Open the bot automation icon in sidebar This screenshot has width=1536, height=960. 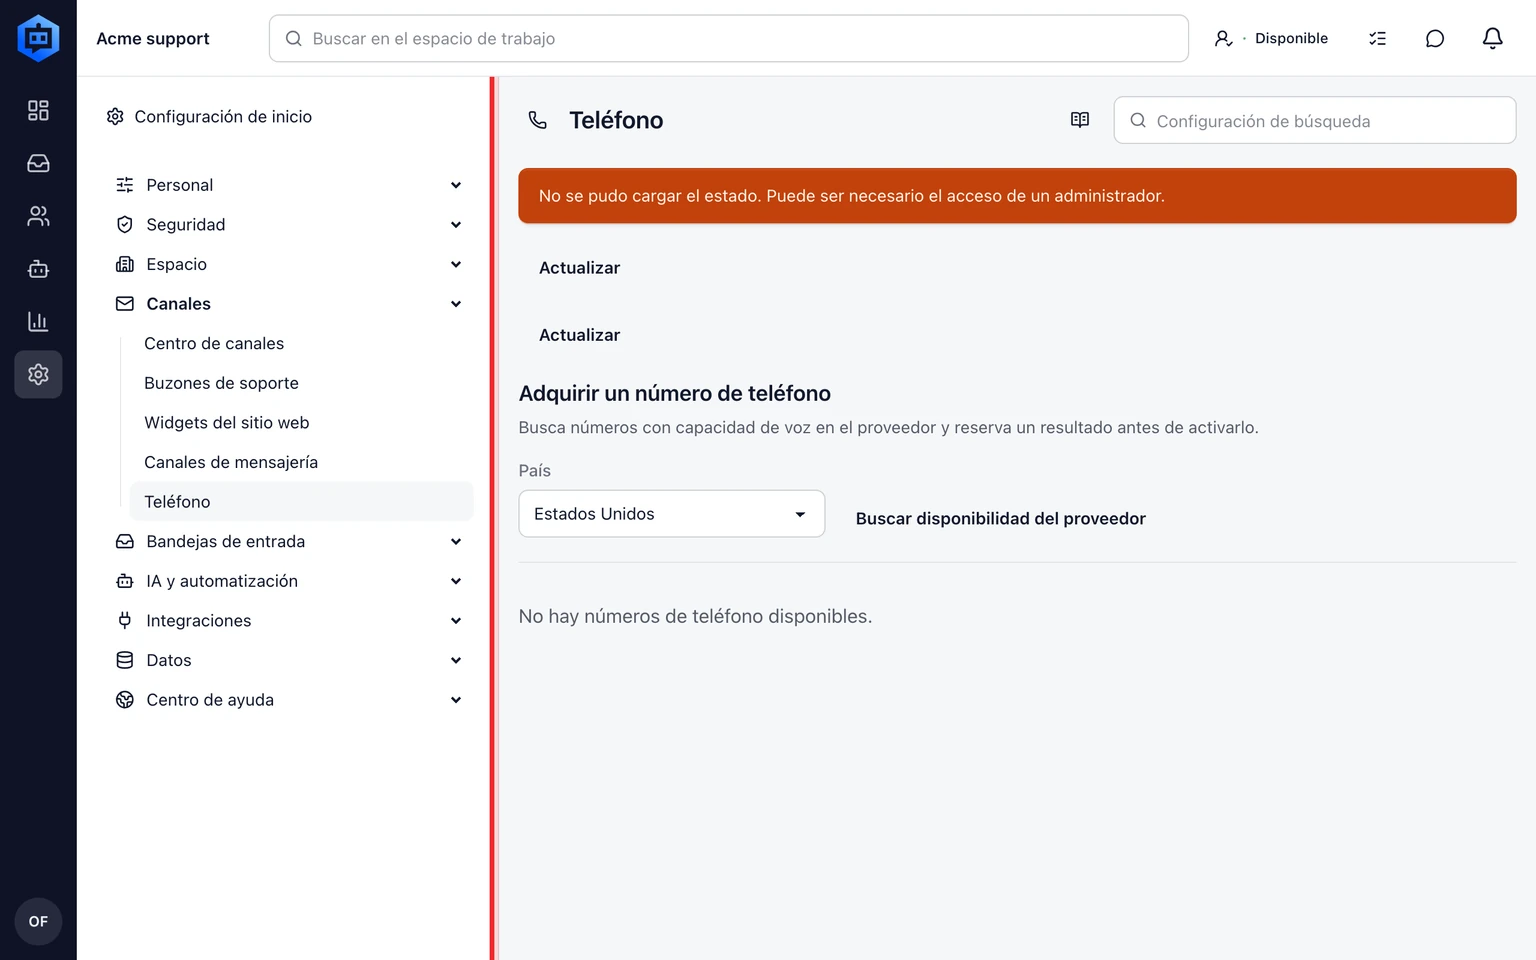(x=38, y=269)
